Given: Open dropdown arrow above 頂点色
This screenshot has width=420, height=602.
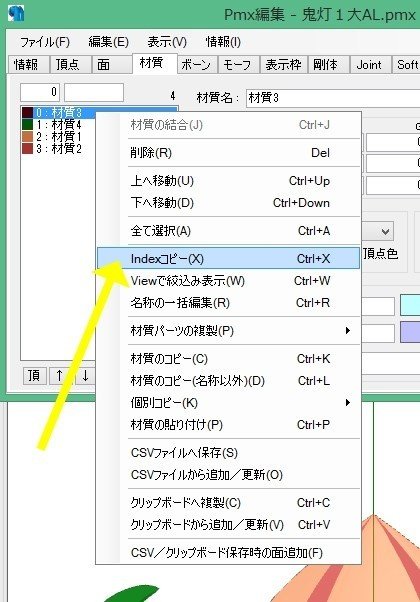Looking at the screenshot, I should (x=385, y=232).
